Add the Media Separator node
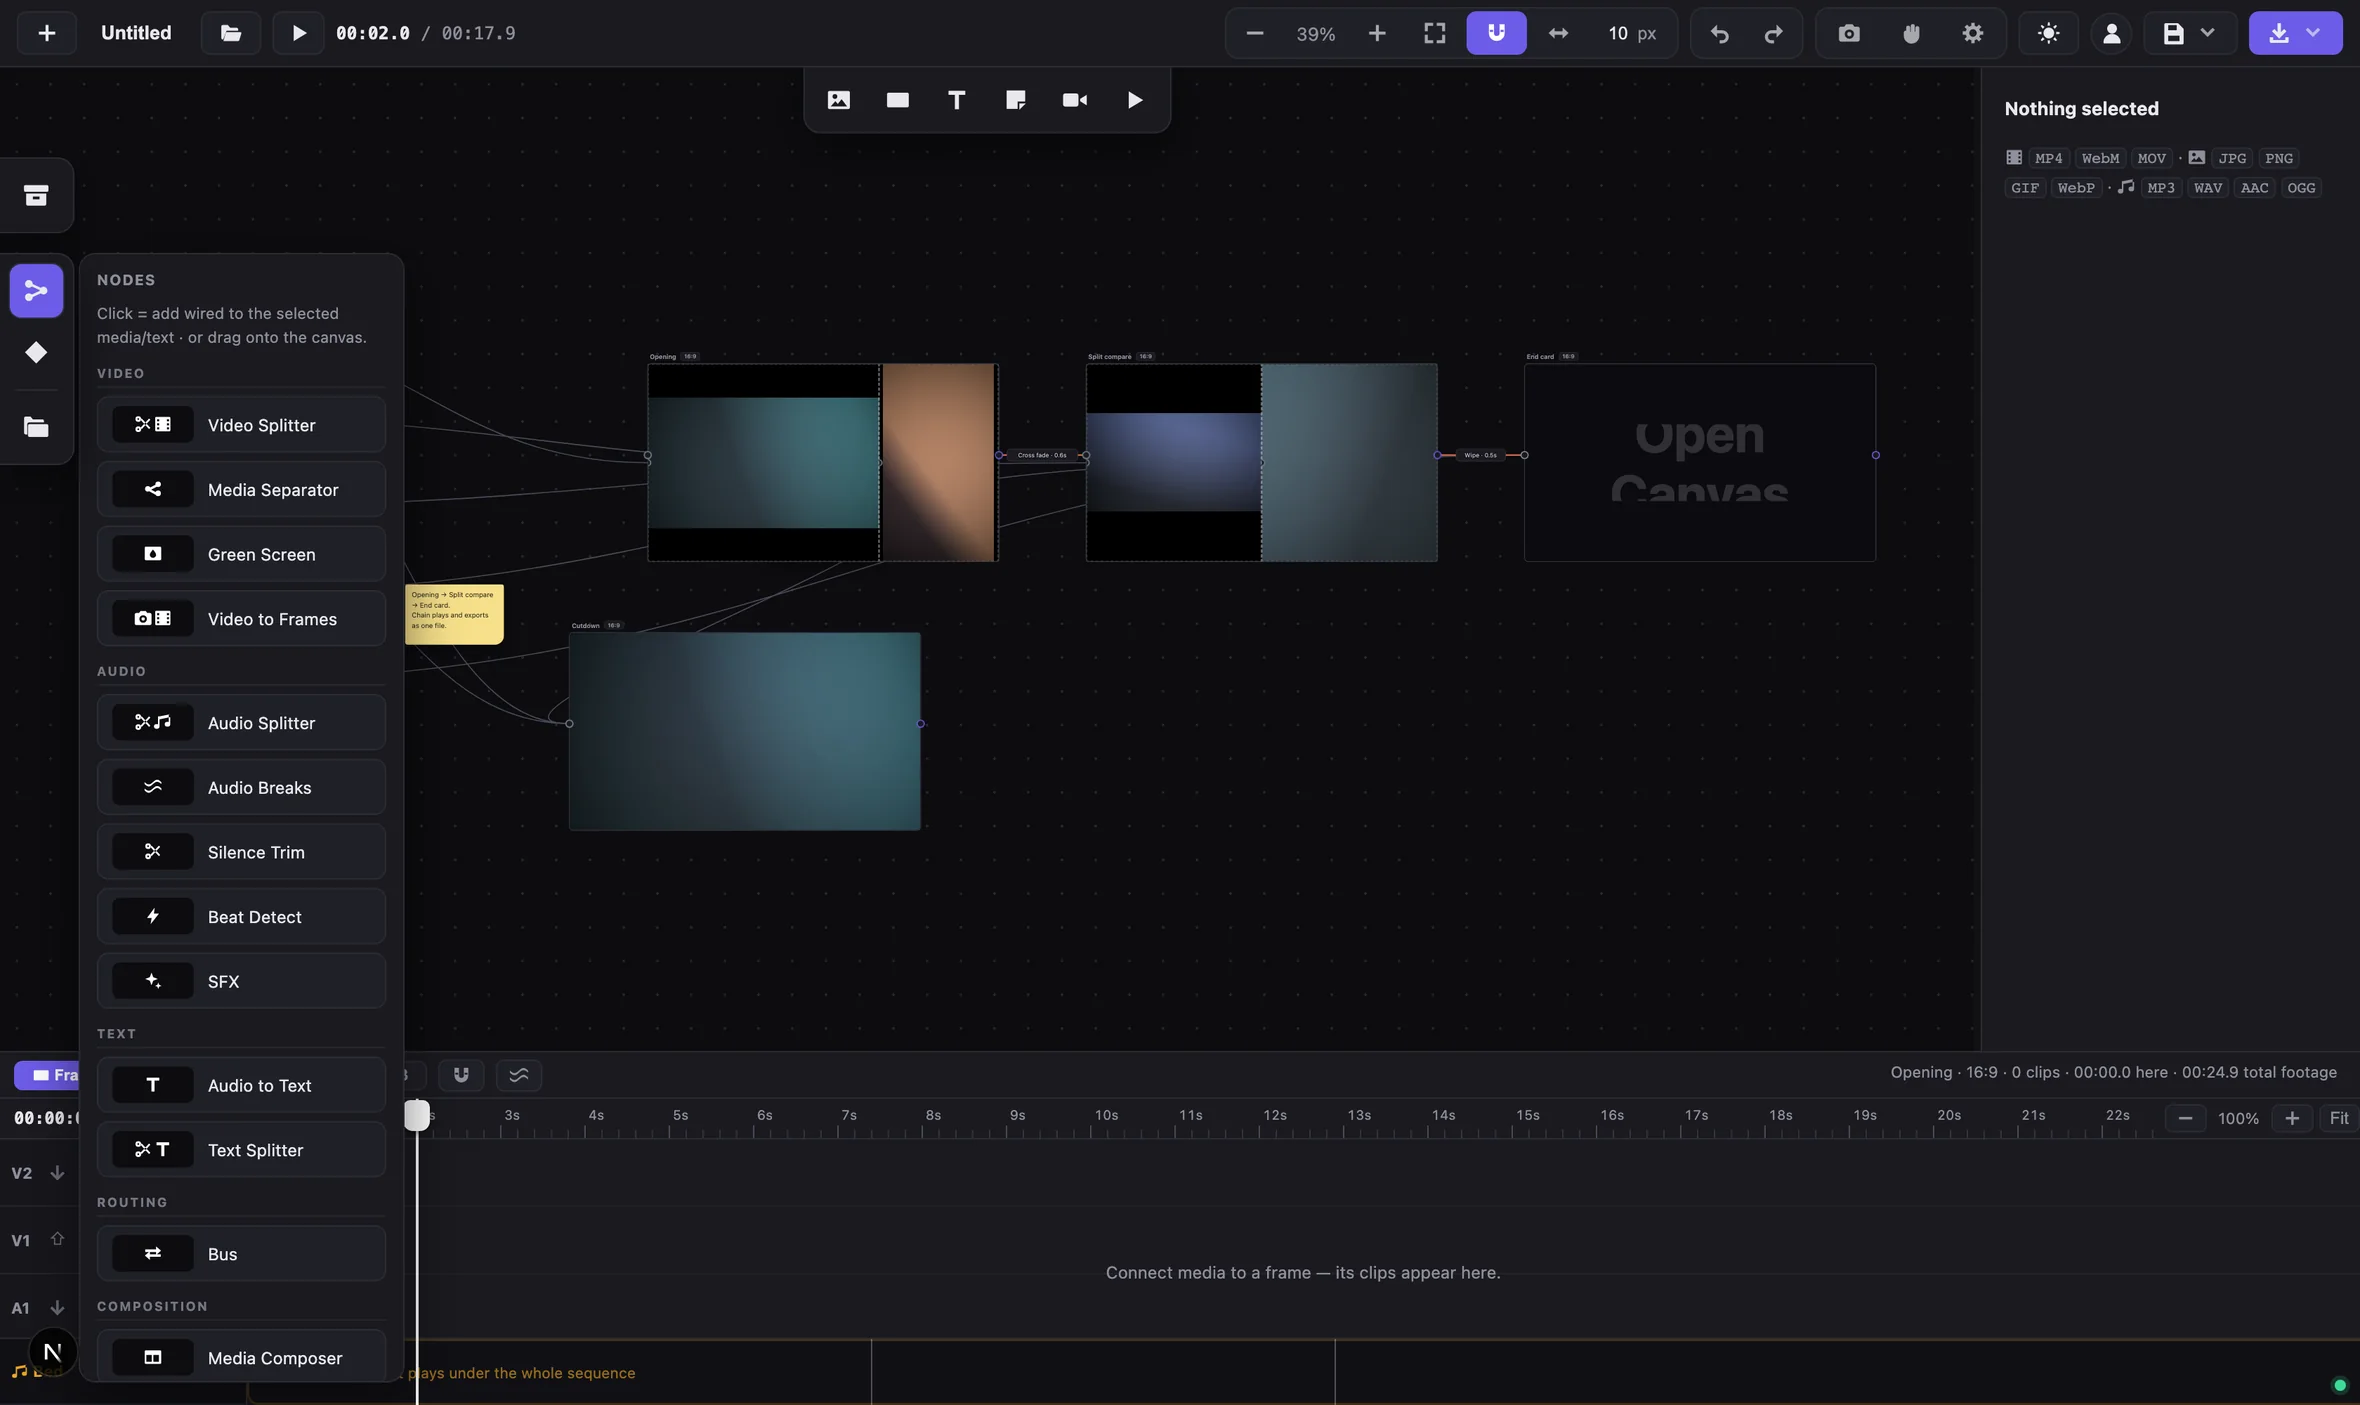 point(241,490)
